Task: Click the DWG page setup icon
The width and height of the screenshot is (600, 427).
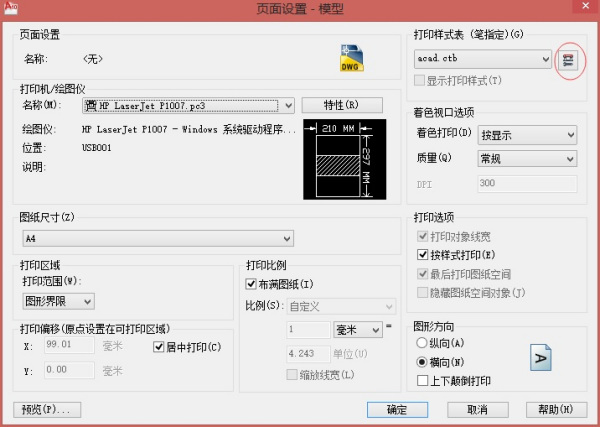Action: pos(352,58)
